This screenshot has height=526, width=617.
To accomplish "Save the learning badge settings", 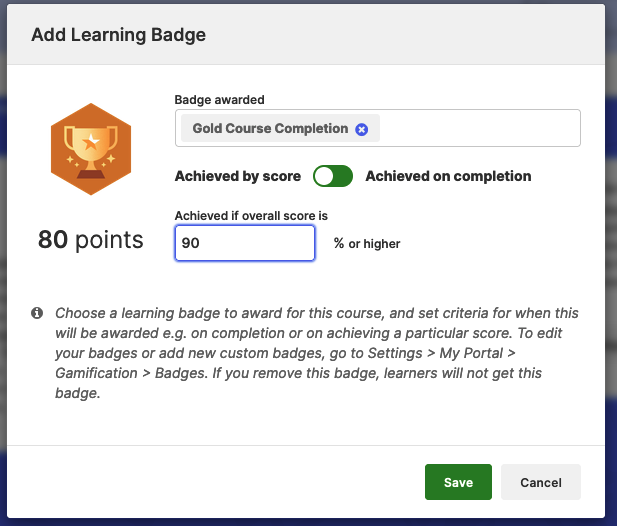I will pos(458,482).
